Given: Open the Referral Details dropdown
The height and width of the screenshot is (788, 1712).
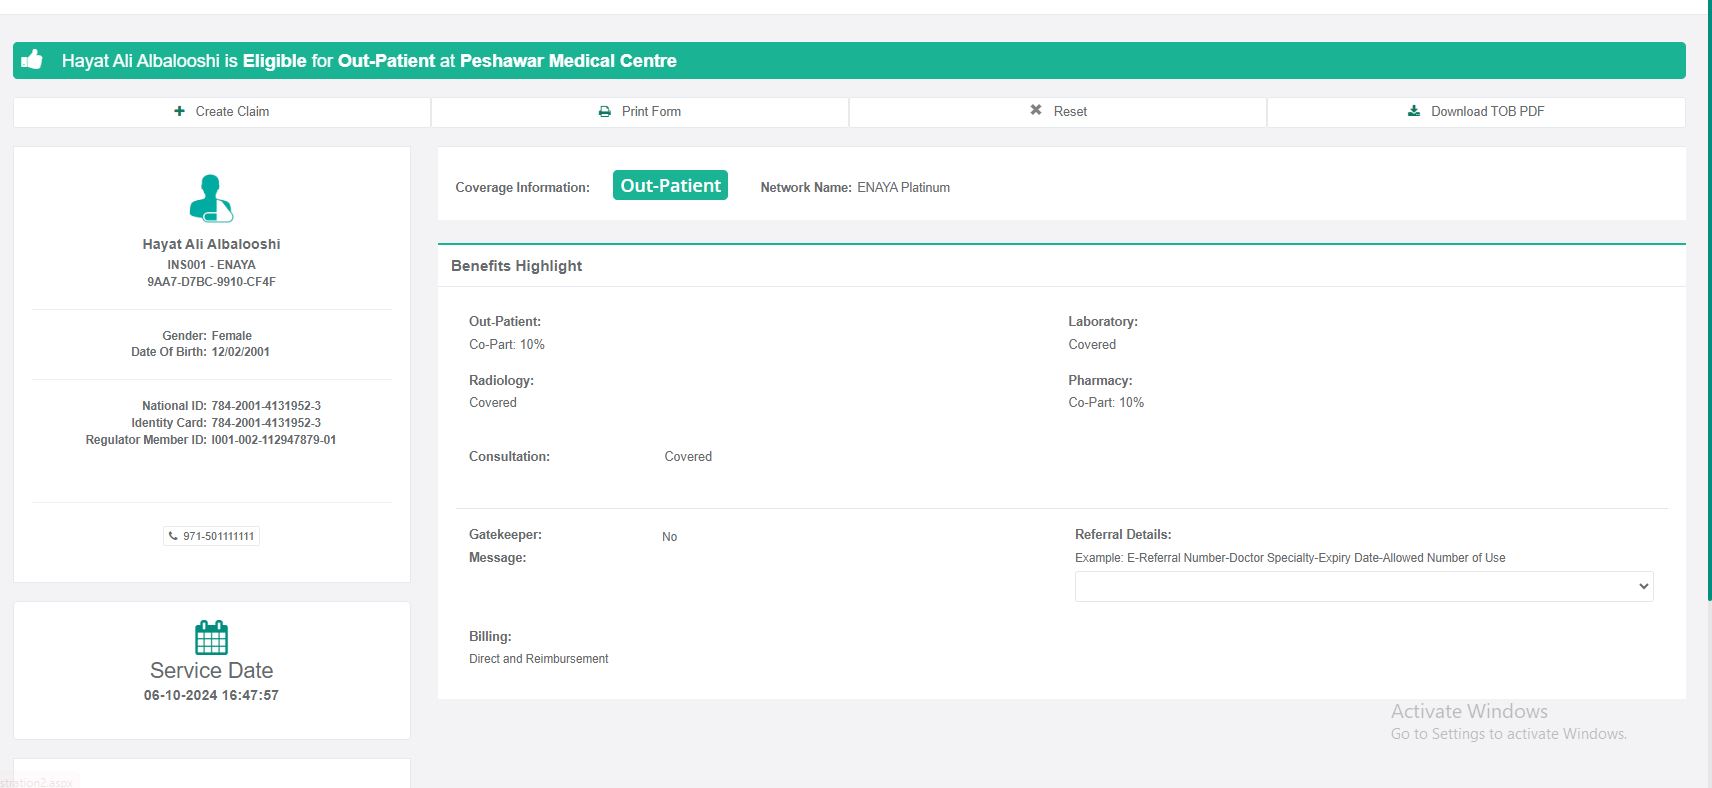Looking at the screenshot, I should (1363, 587).
